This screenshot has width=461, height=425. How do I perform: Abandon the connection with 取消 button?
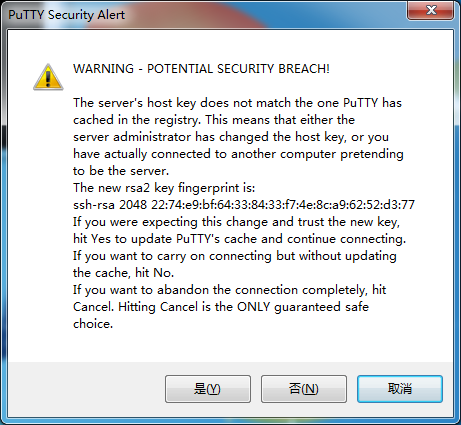tap(400, 389)
